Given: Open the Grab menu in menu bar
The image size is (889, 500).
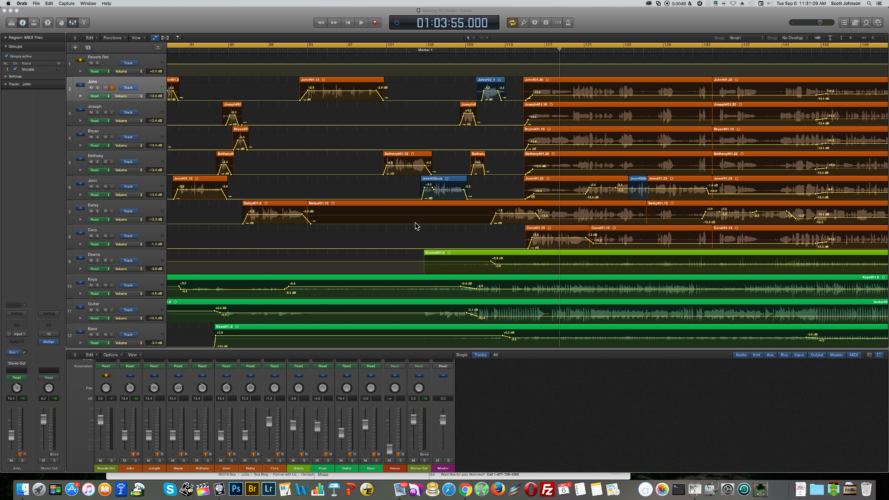Looking at the screenshot, I should click(x=22, y=3).
